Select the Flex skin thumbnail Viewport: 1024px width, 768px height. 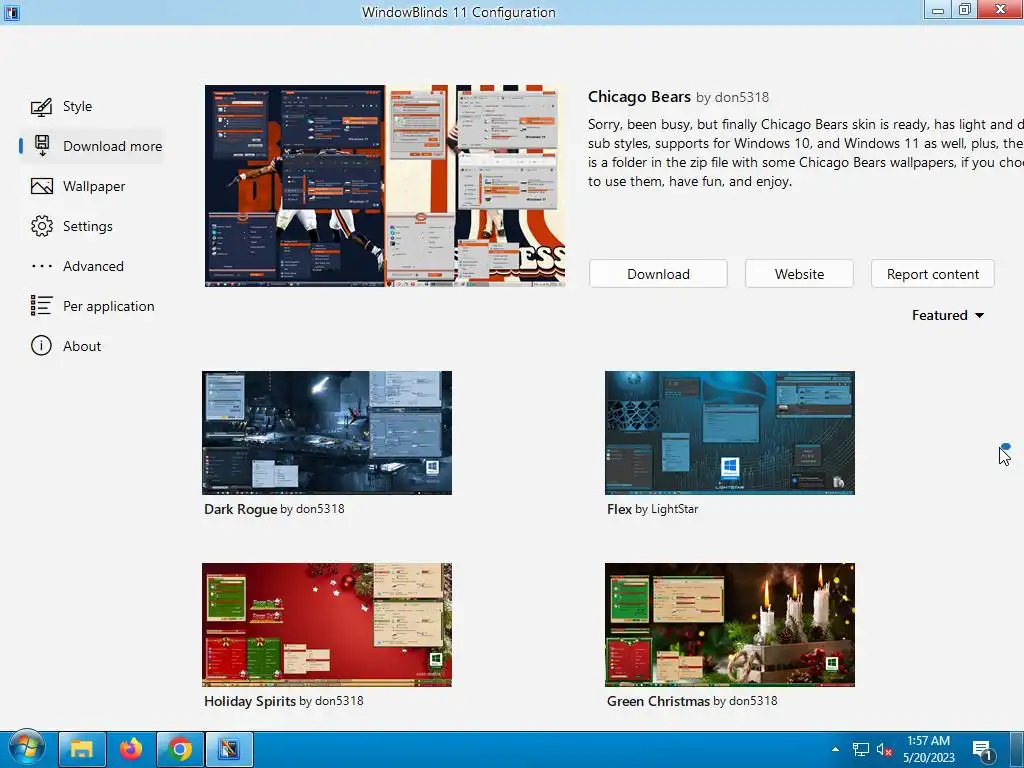click(x=729, y=432)
